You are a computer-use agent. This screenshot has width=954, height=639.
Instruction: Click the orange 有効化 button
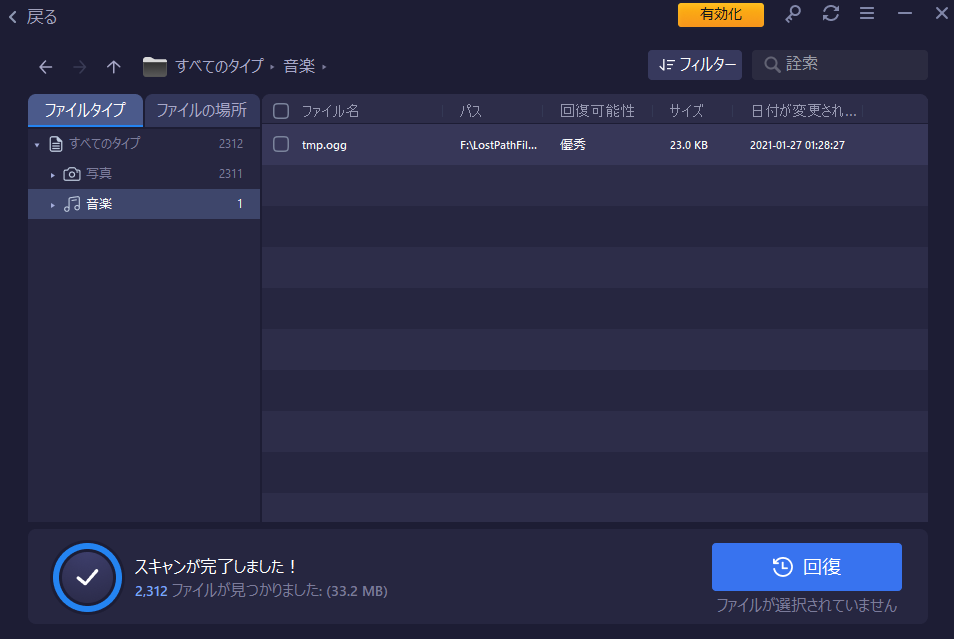720,15
